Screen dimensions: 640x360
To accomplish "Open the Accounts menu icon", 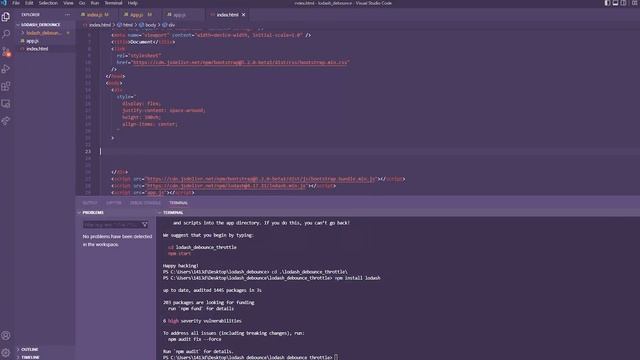I will pos(6,336).
